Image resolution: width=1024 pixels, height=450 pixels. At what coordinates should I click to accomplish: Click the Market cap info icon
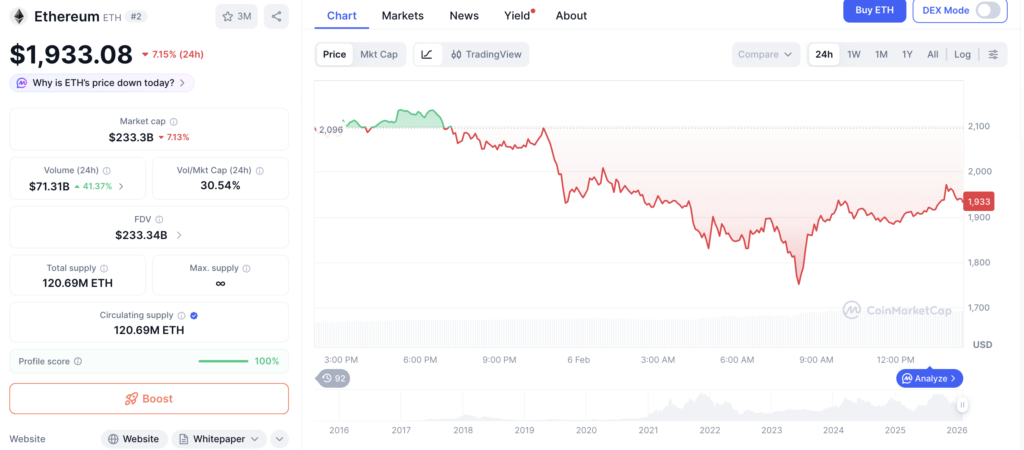click(x=173, y=121)
